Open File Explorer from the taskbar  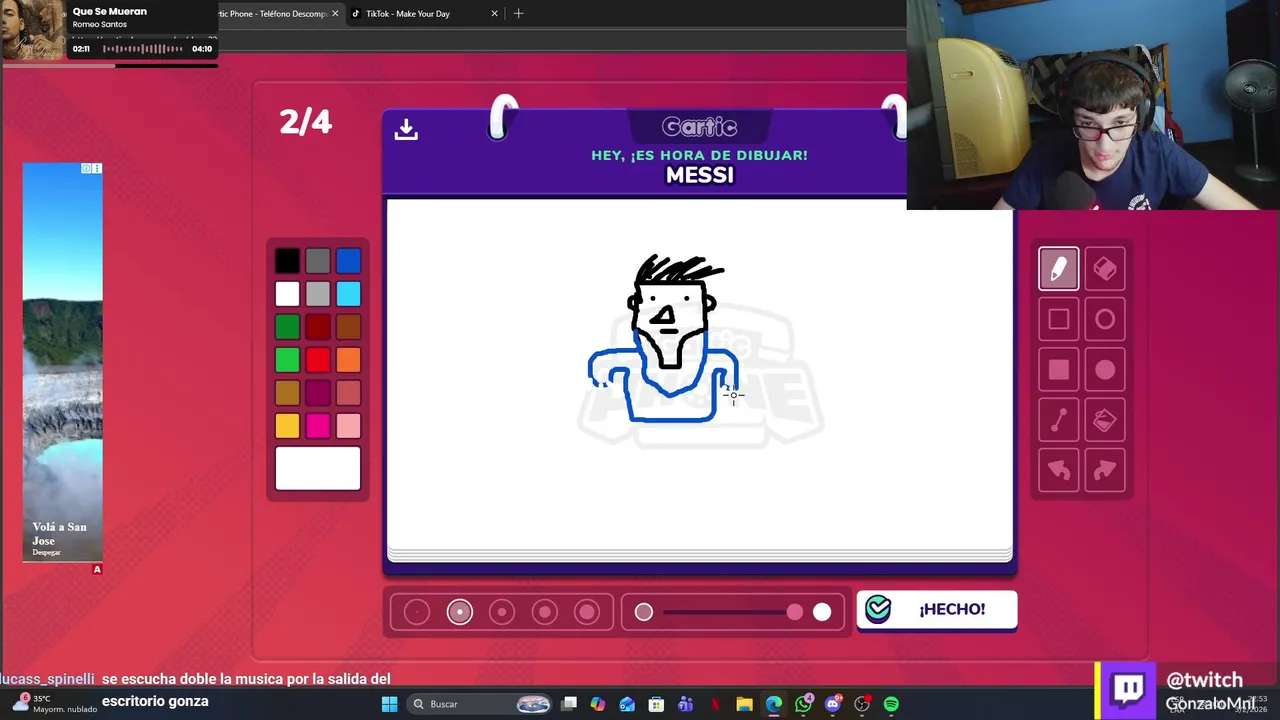pyautogui.click(x=744, y=704)
